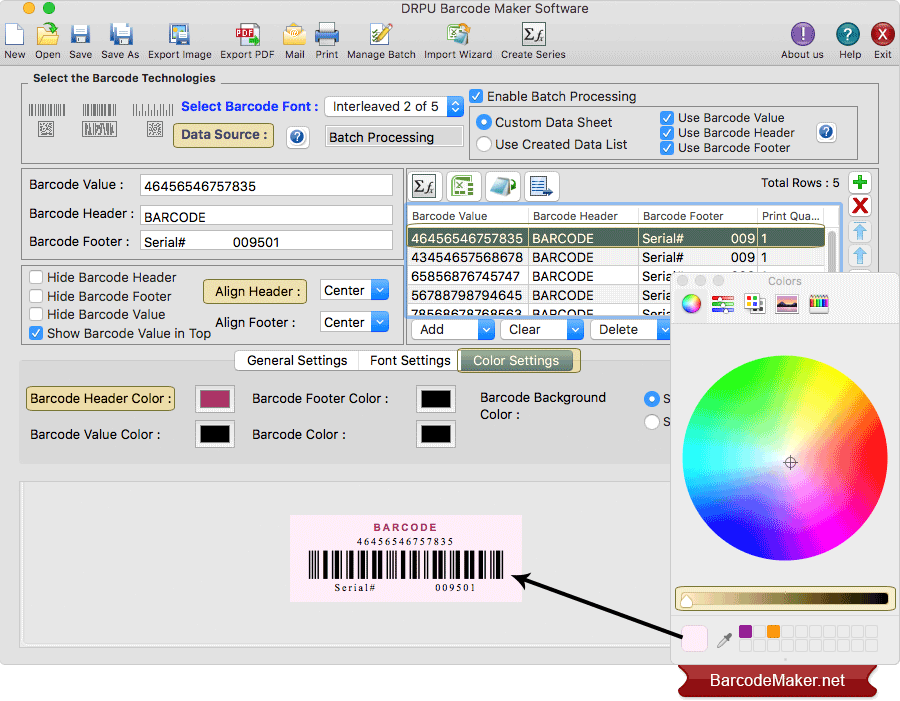This screenshot has height=701, width=900.
Task: Open Align Header dropdown
Action: (x=354, y=290)
